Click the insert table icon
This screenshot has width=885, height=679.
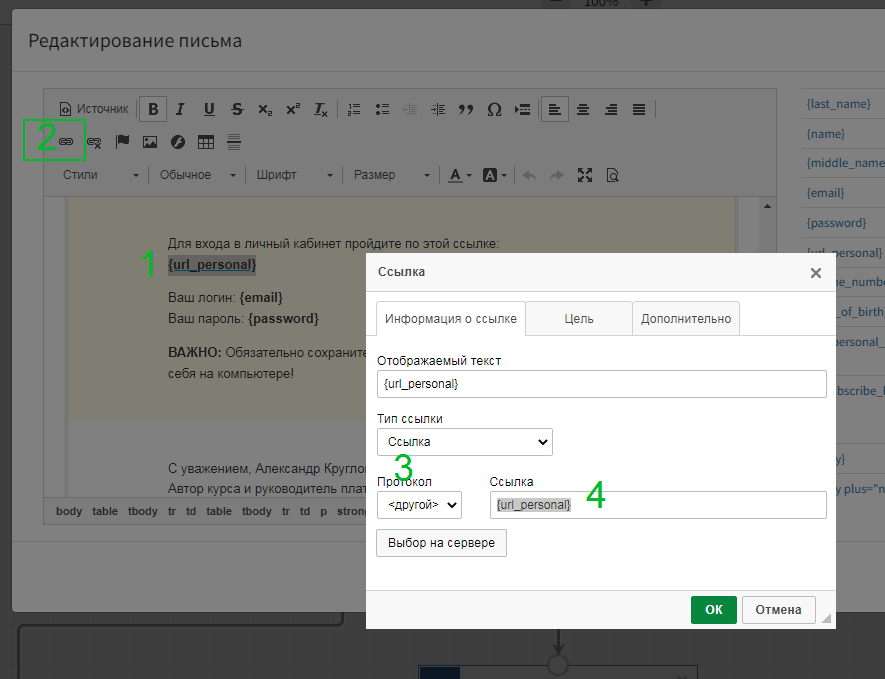pyautogui.click(x=206, y=142)
